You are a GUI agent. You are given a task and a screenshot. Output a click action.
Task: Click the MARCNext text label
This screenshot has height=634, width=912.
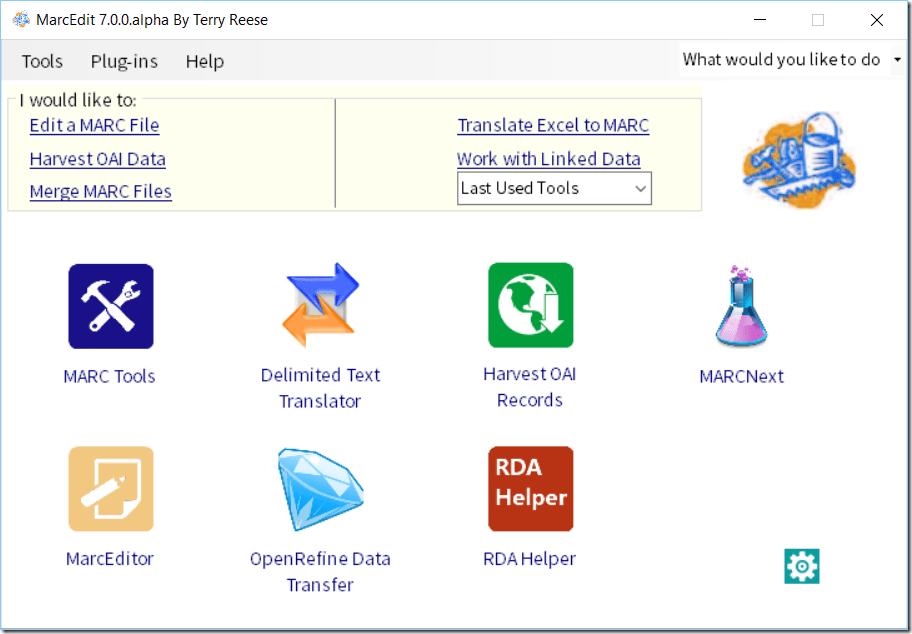[742, 376]
